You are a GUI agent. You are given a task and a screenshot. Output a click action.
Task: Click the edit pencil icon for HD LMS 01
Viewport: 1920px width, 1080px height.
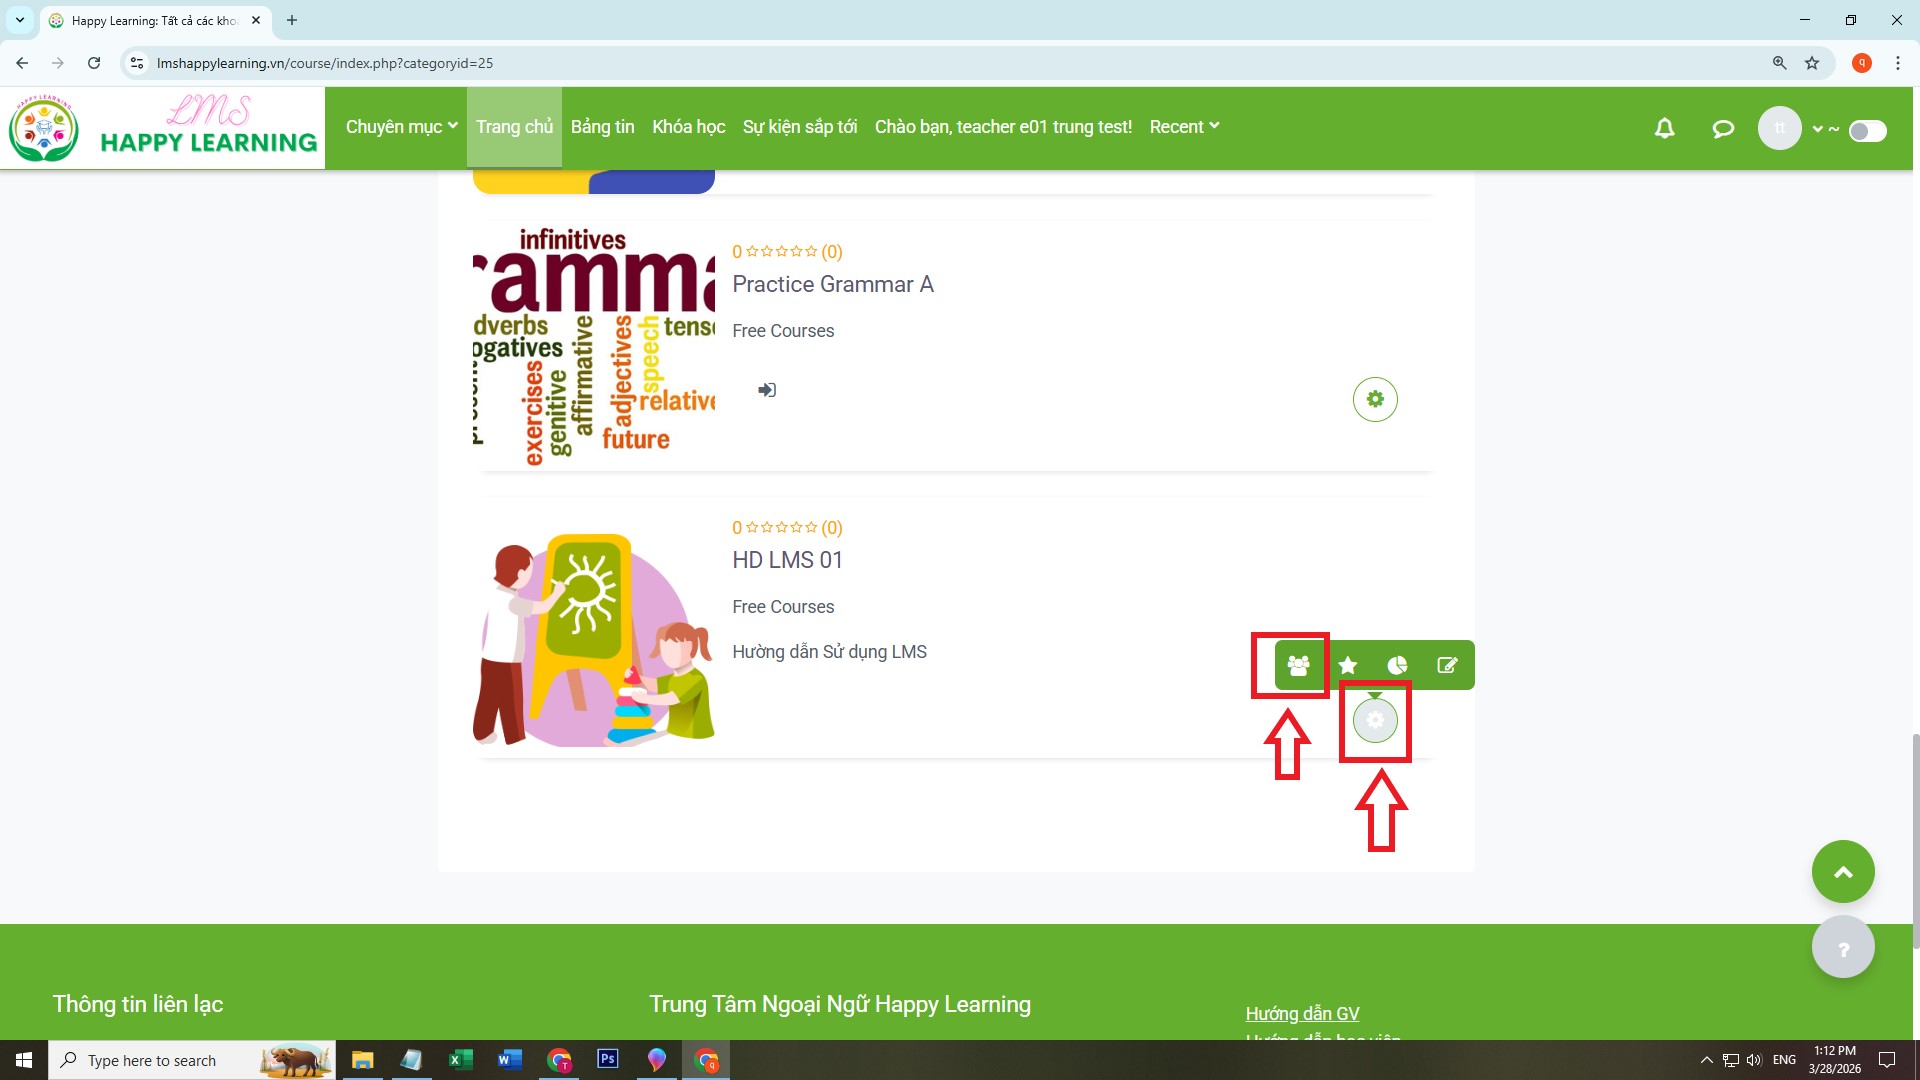1447,665
